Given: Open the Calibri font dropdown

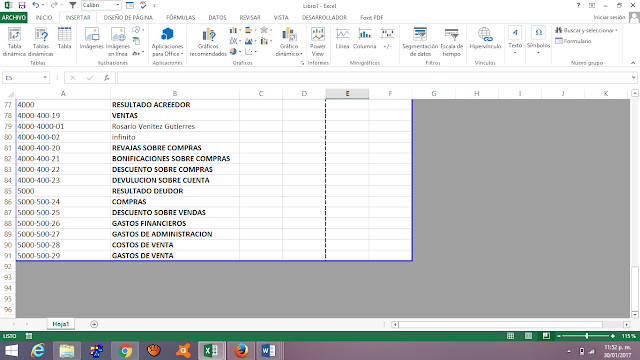Looking at the screenshot, I should [118, 5].
